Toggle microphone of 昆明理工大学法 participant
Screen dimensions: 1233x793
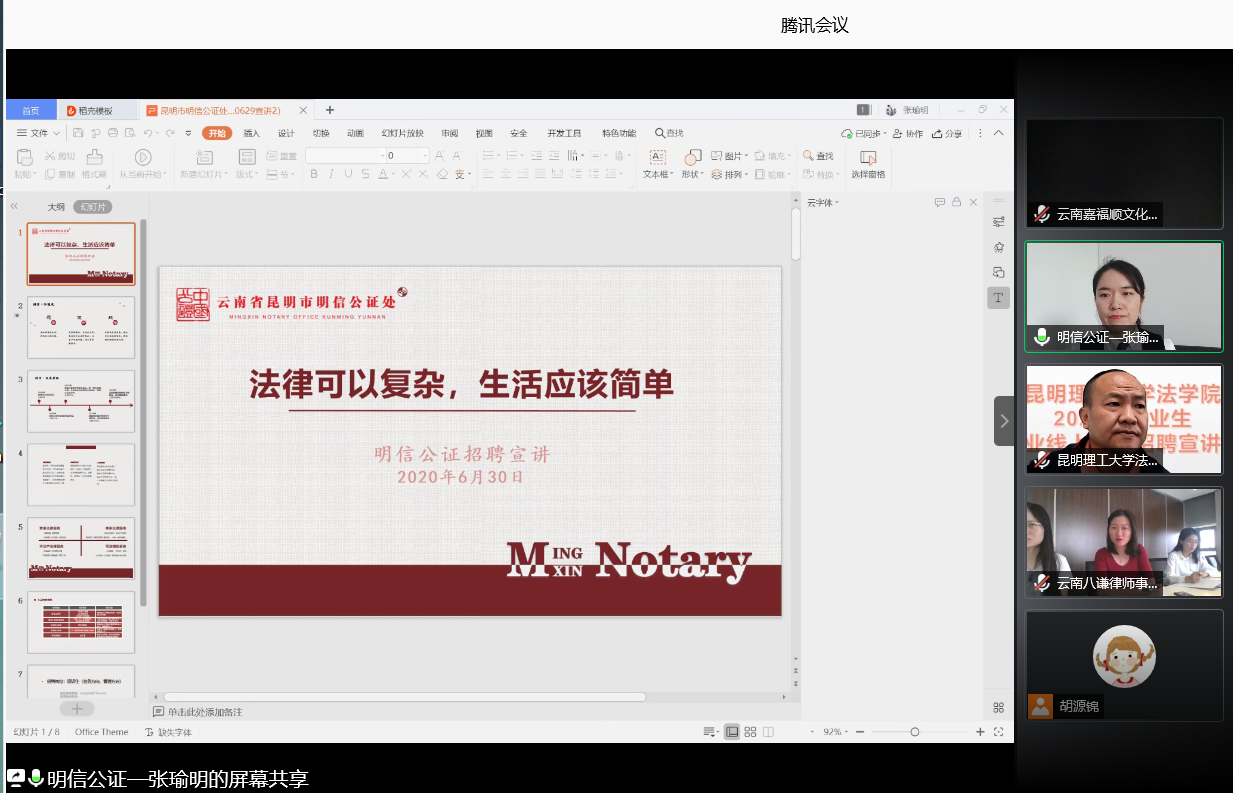click(1042, 460)
